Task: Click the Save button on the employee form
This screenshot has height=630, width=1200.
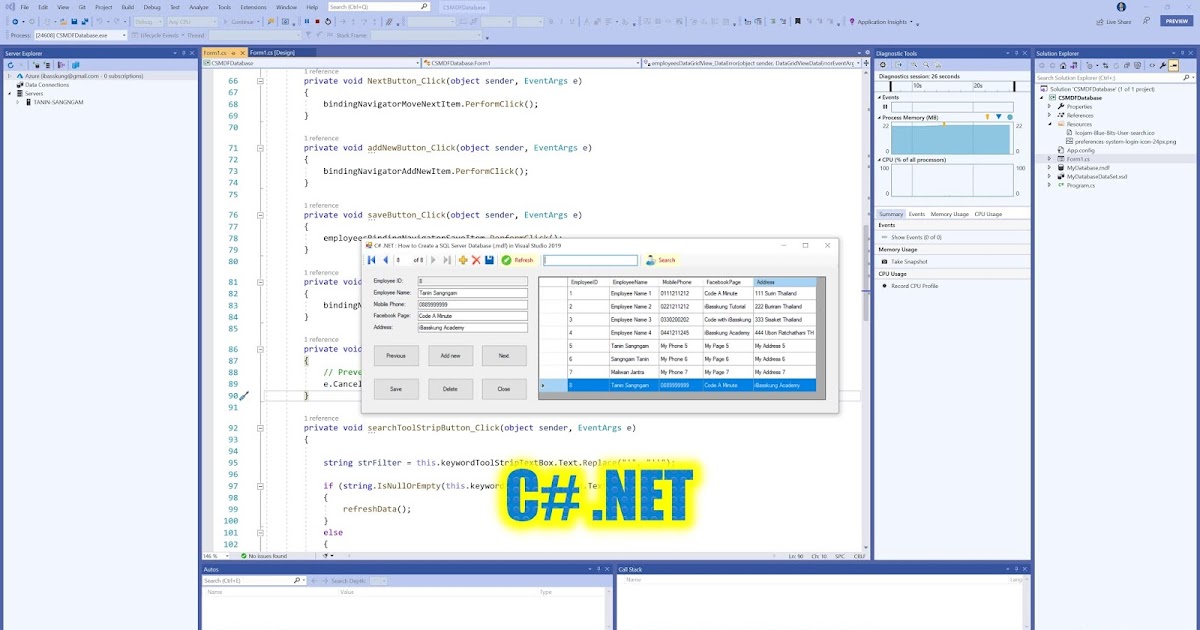Action: click(x=396, y=389)
